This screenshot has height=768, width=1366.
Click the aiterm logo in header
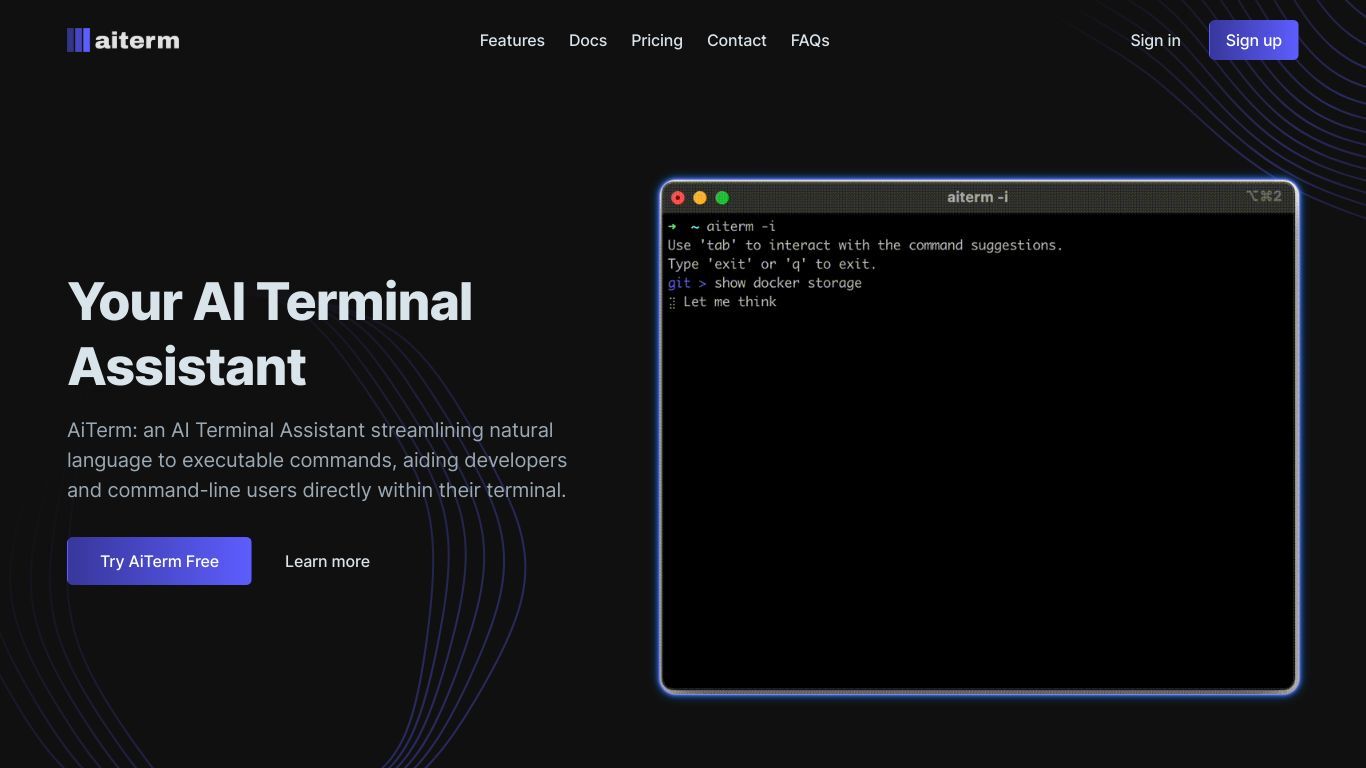123,40
